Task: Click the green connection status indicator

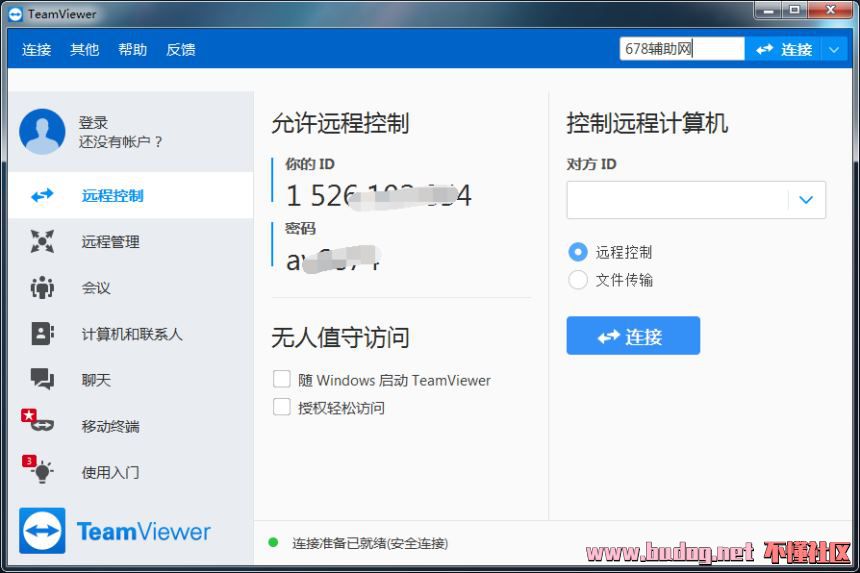Action: pyautogui.click(x=273, y=543)
